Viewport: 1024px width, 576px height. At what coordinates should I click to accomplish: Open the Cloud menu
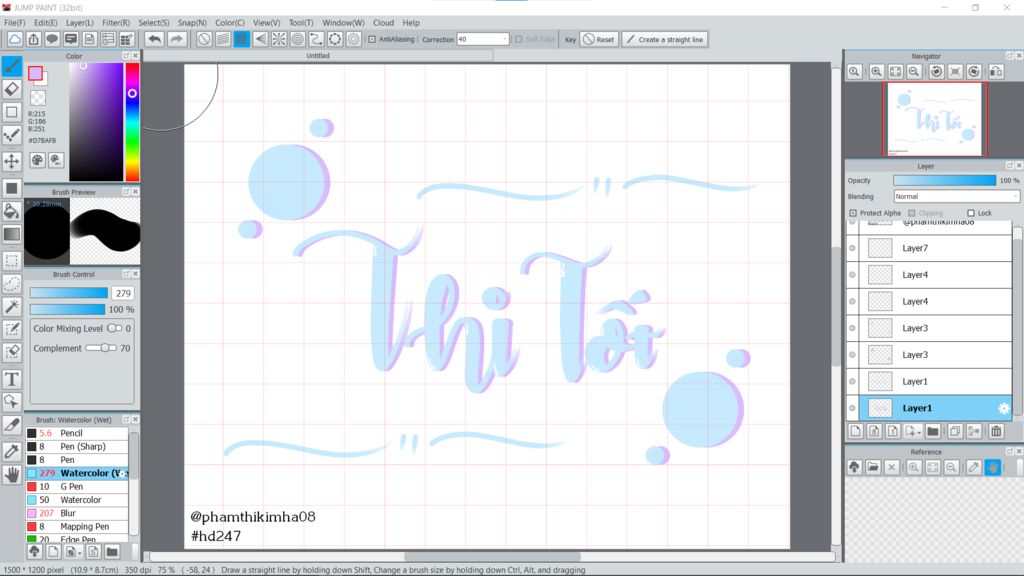click(x=383, y=22)
